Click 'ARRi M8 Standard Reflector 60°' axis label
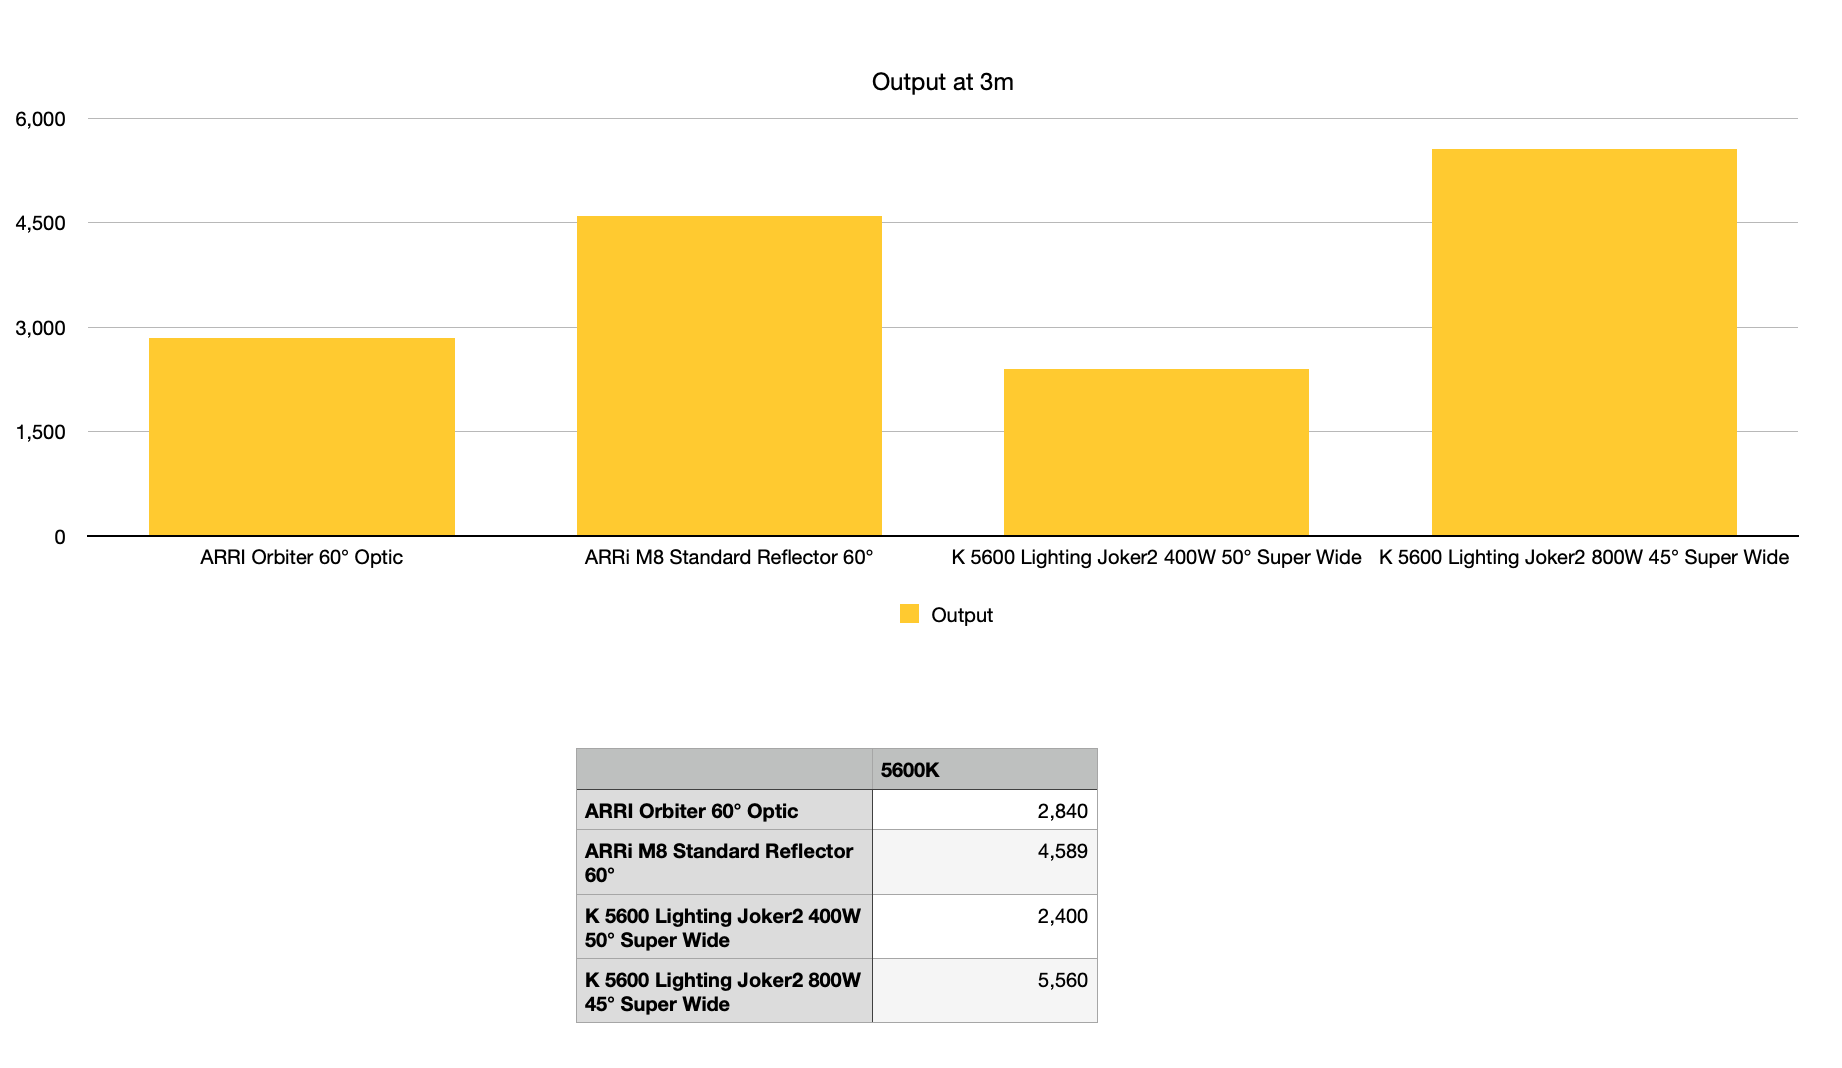The image size is (1842, 1068). (729, 557)
